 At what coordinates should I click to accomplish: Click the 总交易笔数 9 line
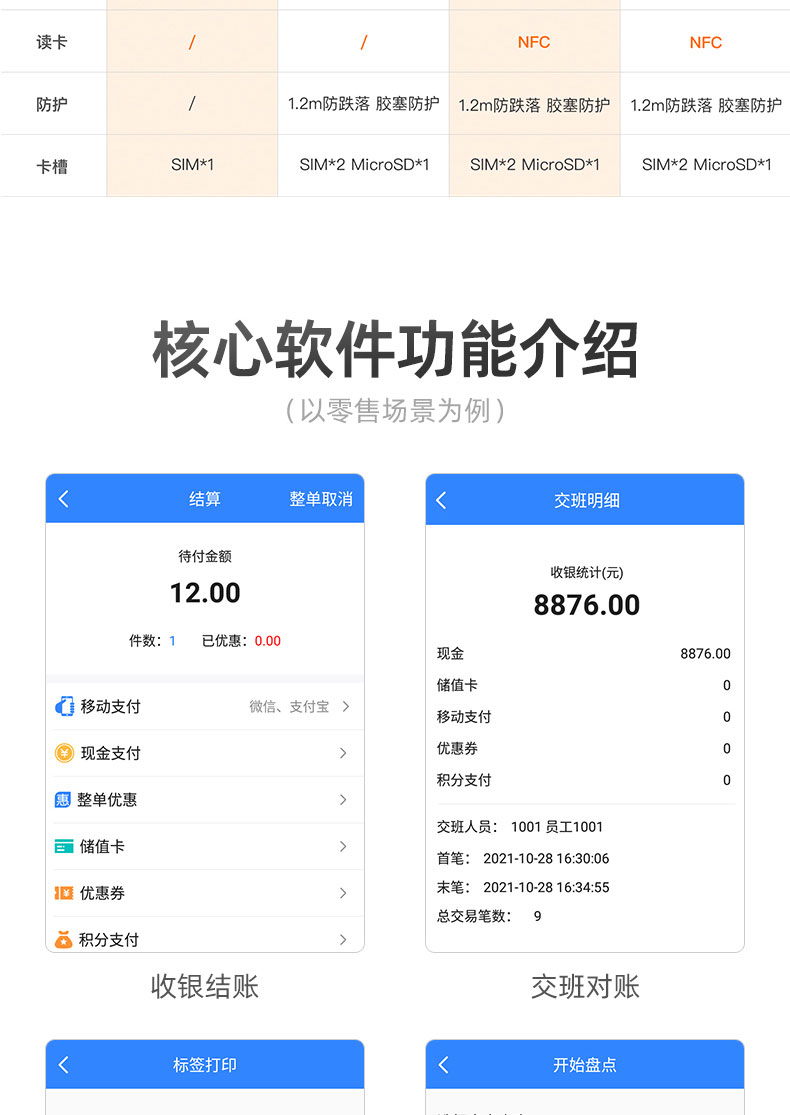(489, 916)
